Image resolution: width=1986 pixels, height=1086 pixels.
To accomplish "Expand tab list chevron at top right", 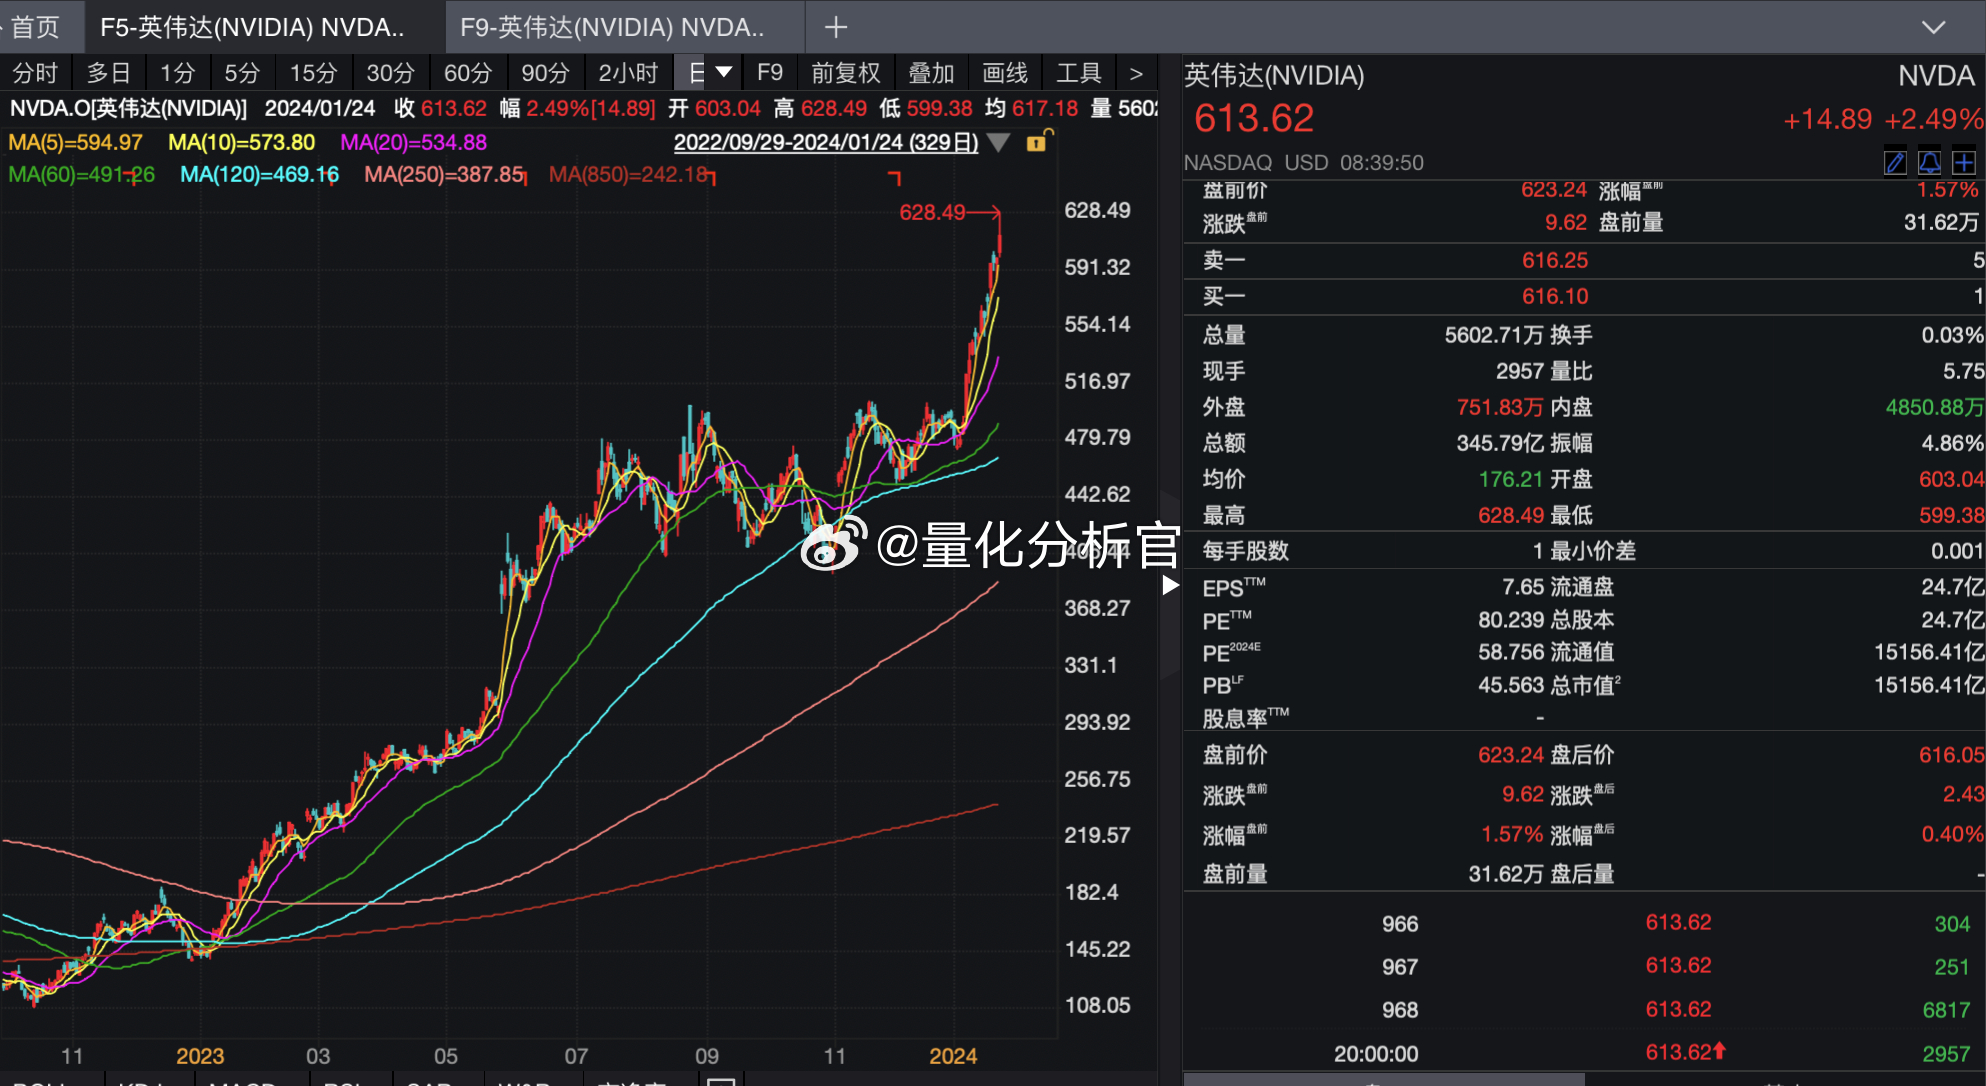I will coord(1934,27).
